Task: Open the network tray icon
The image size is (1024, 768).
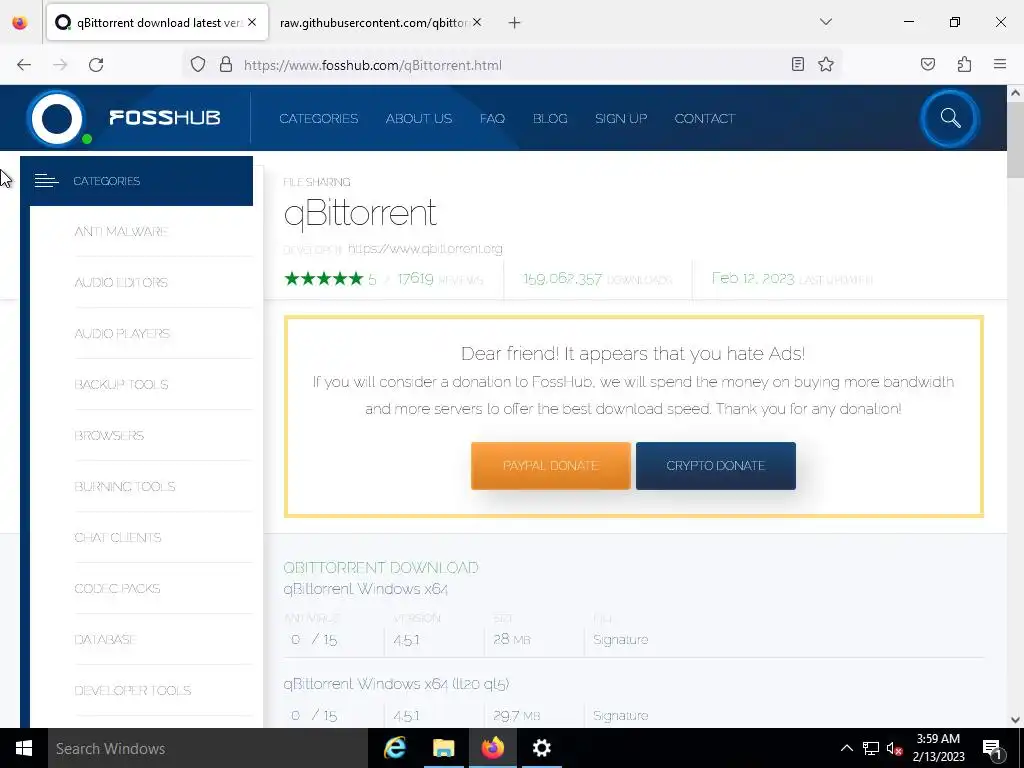Action: (x=871, y=748)
